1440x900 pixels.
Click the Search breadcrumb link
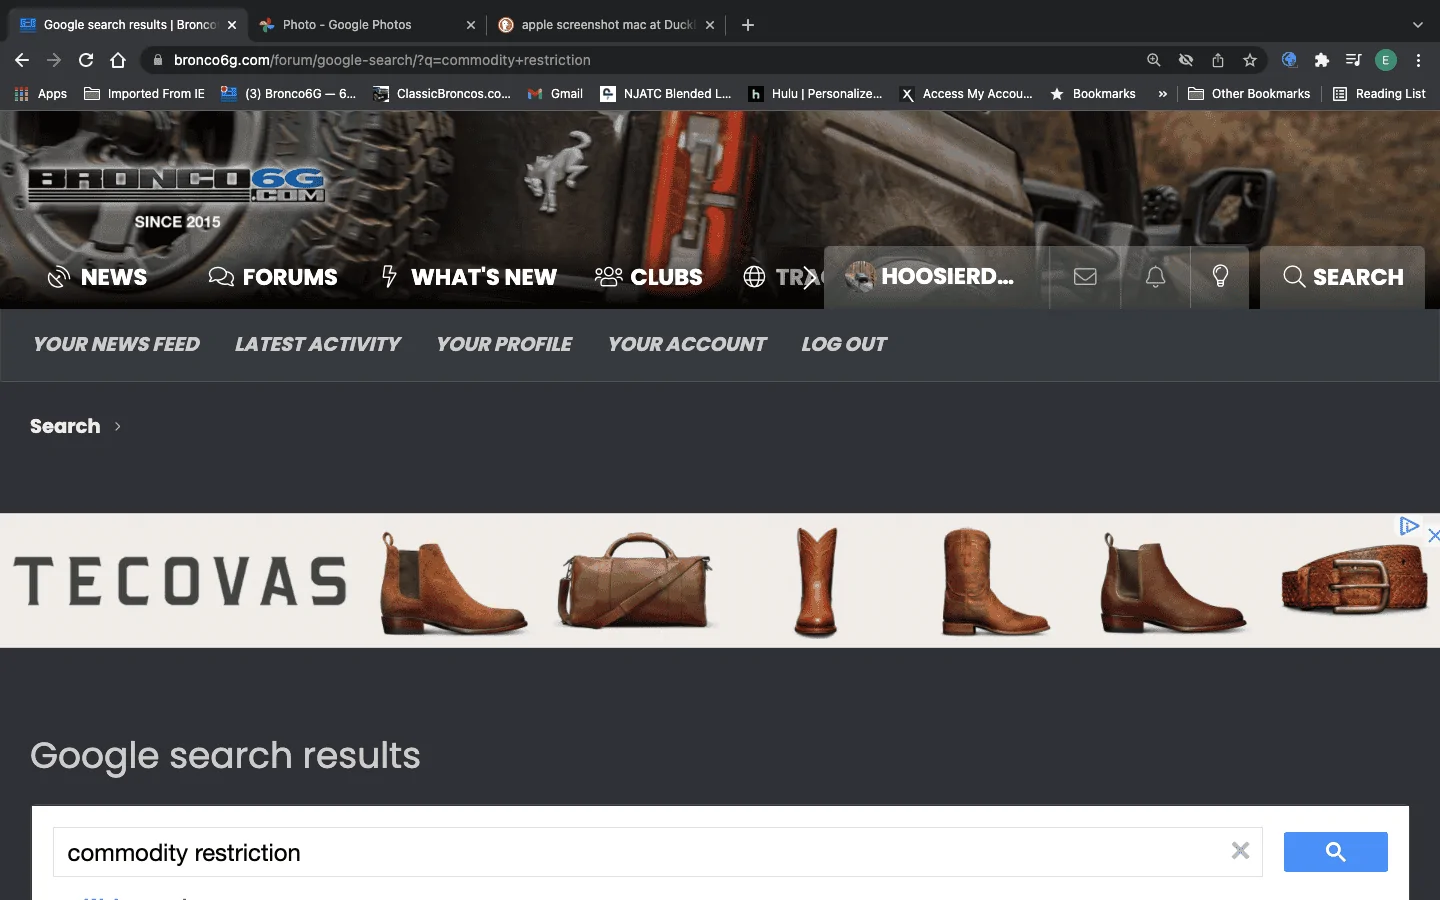point(65,426)
